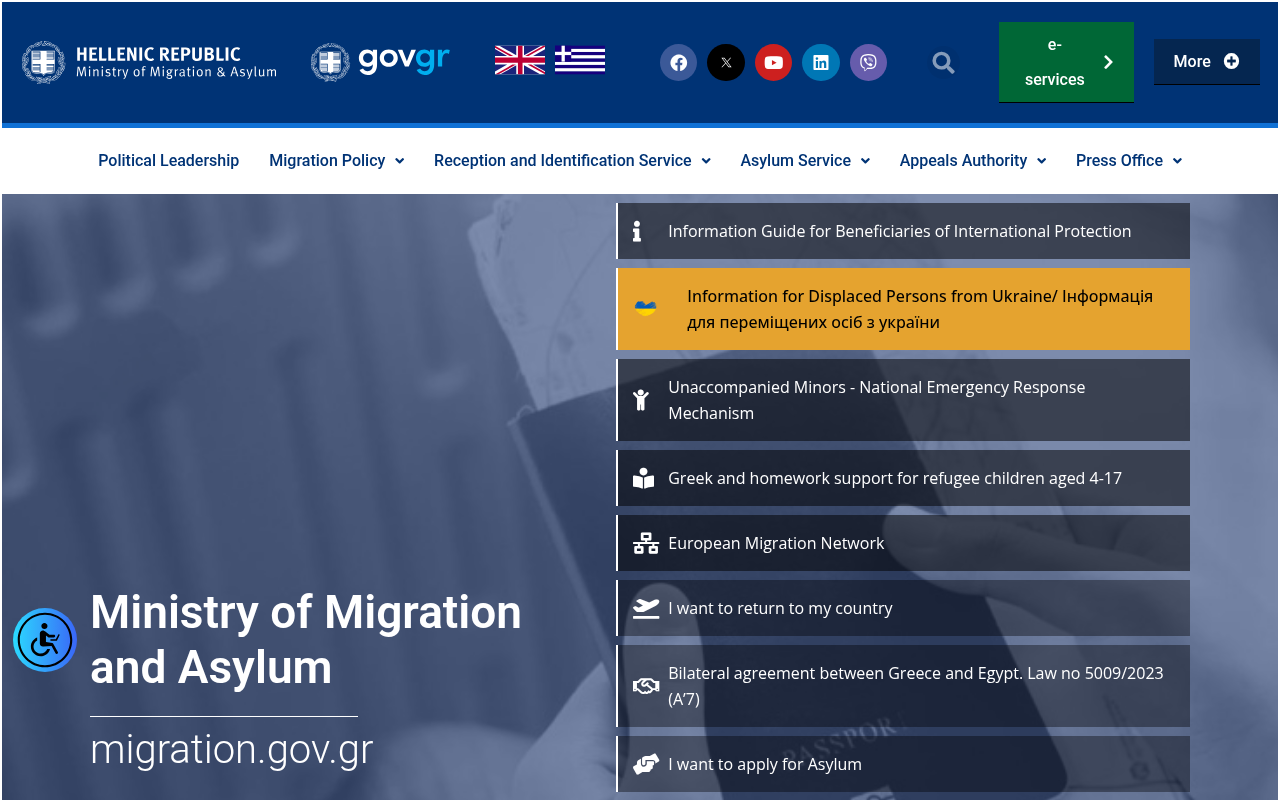Open the Political Leadership menu item
This screenshot has width=1280, height=800.
tap(168, 160)
